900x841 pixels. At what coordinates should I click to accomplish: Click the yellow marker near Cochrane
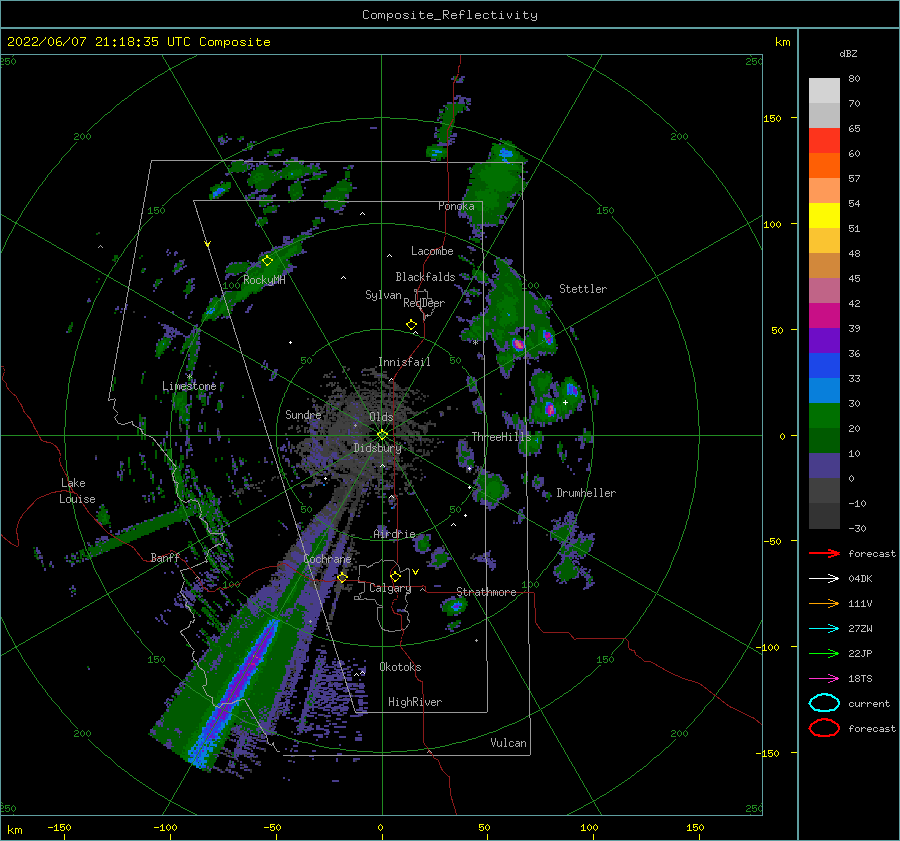point(342,577)
